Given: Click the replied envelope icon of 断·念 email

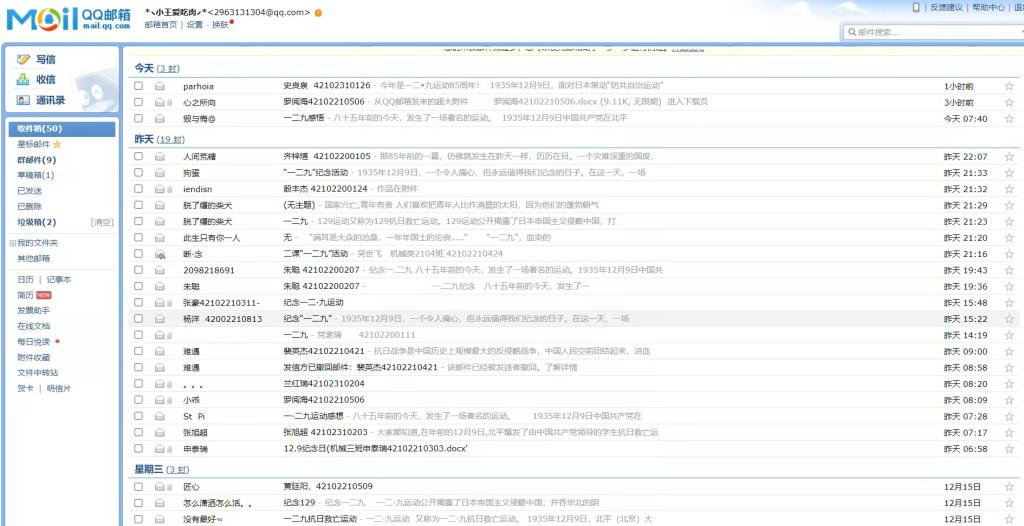Looking at the screenshot, I should [159, 254].
